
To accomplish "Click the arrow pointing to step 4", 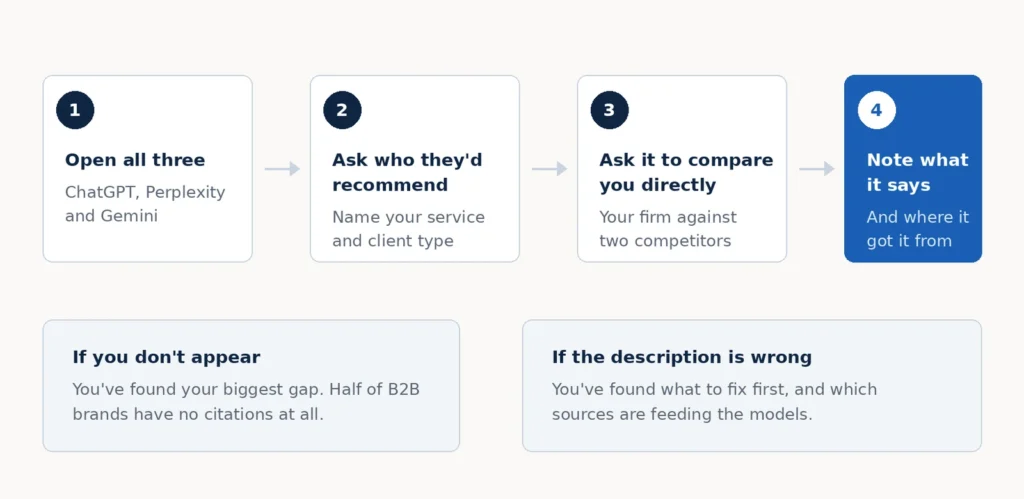I will click(816, 169).
